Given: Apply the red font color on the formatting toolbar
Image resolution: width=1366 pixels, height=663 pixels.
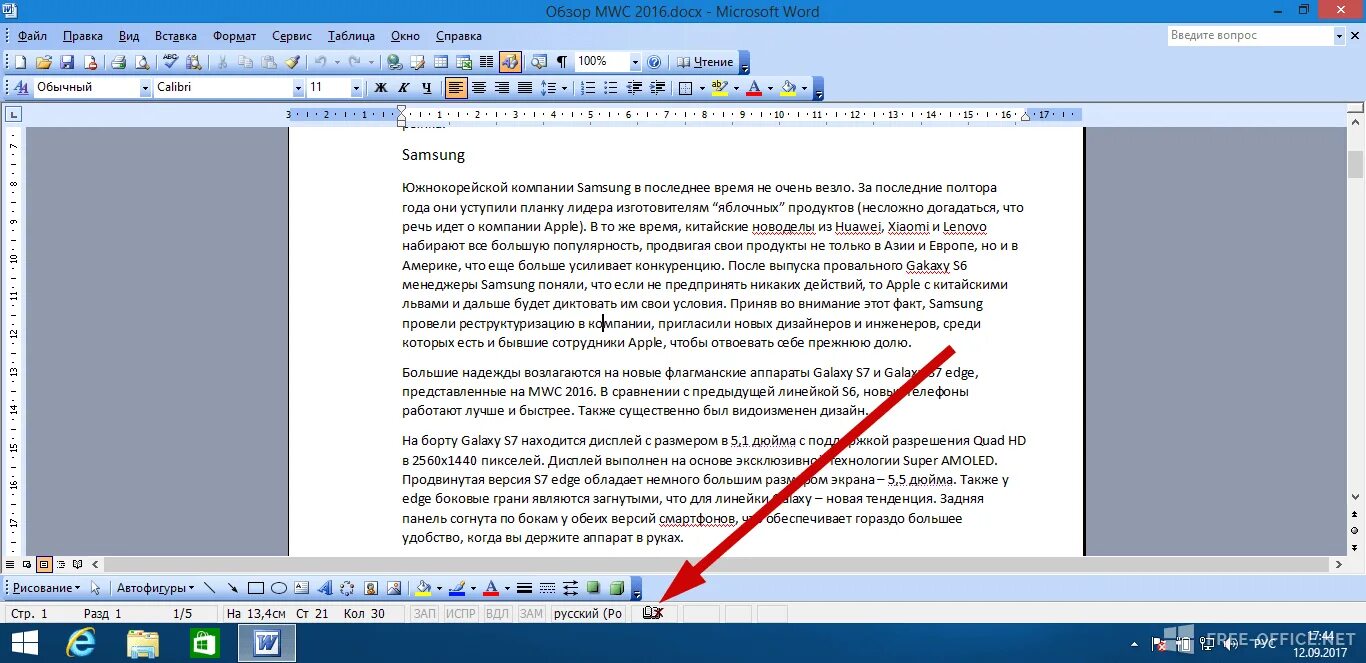Looking at the screenshot, I should point(754,88).
